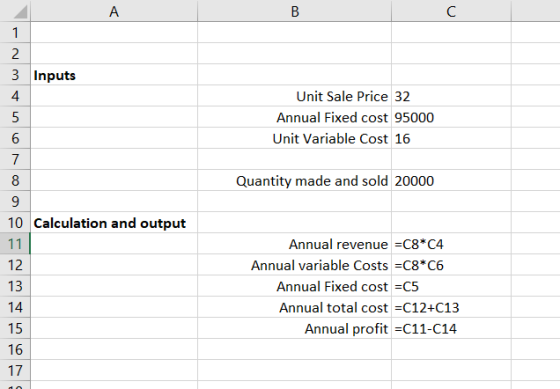This screenshot has width=560, height=389.
Task: Select the Unit Variable Cost value 16
Action: (451, 138)
